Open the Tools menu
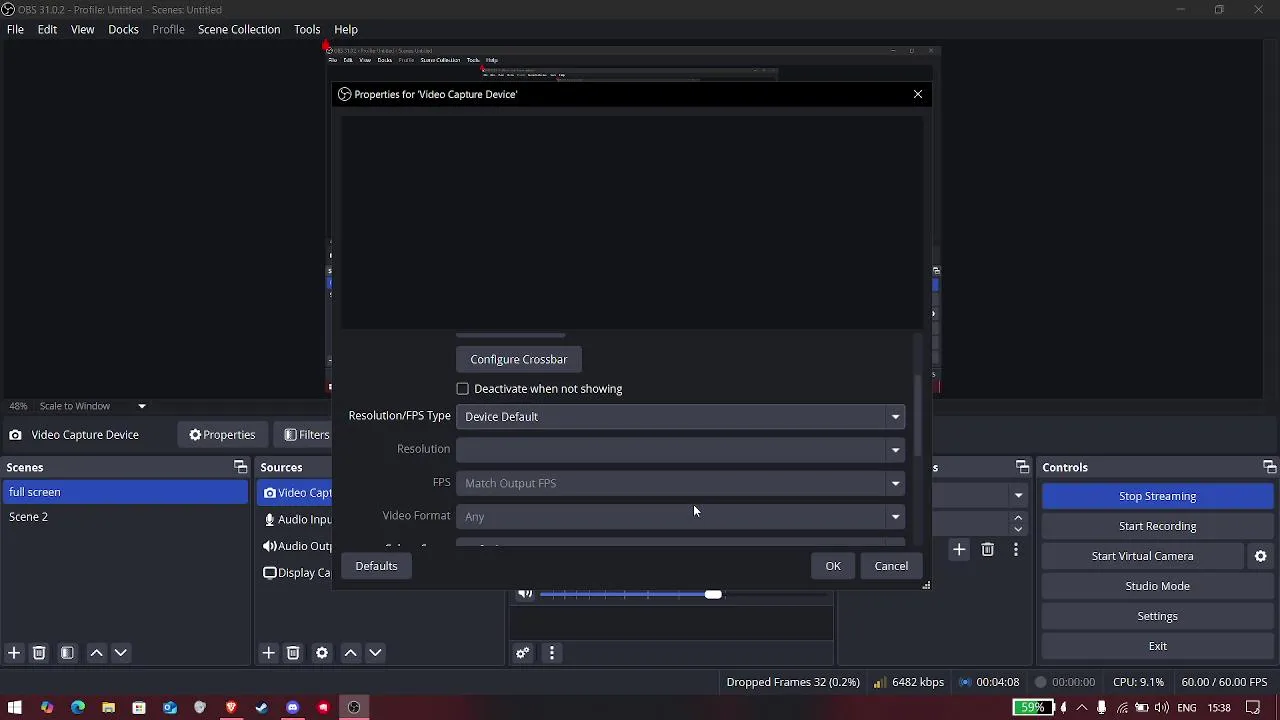This screenshot has height=720, width=1280. point(307,29)
